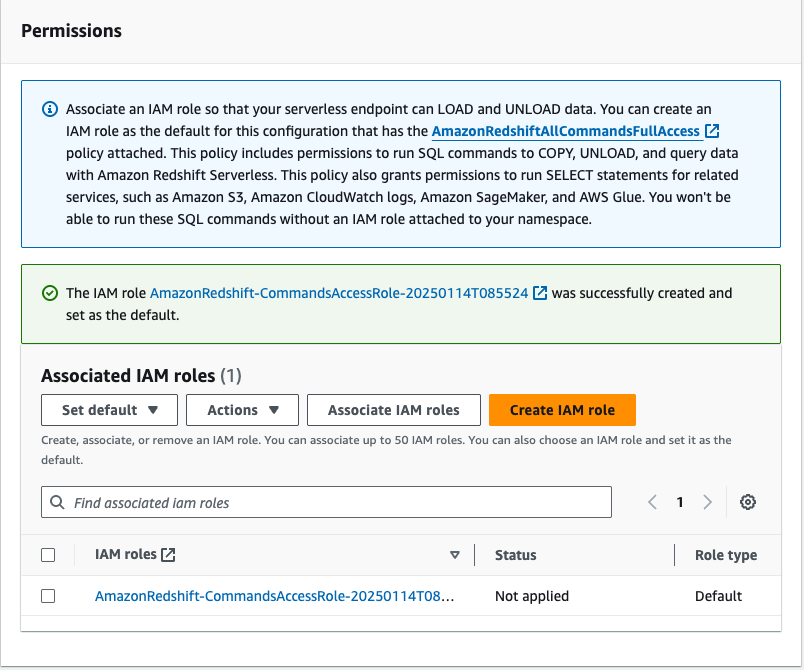Click the Status column header
This screenshot has width=804, height=670.
click(516, 555)
